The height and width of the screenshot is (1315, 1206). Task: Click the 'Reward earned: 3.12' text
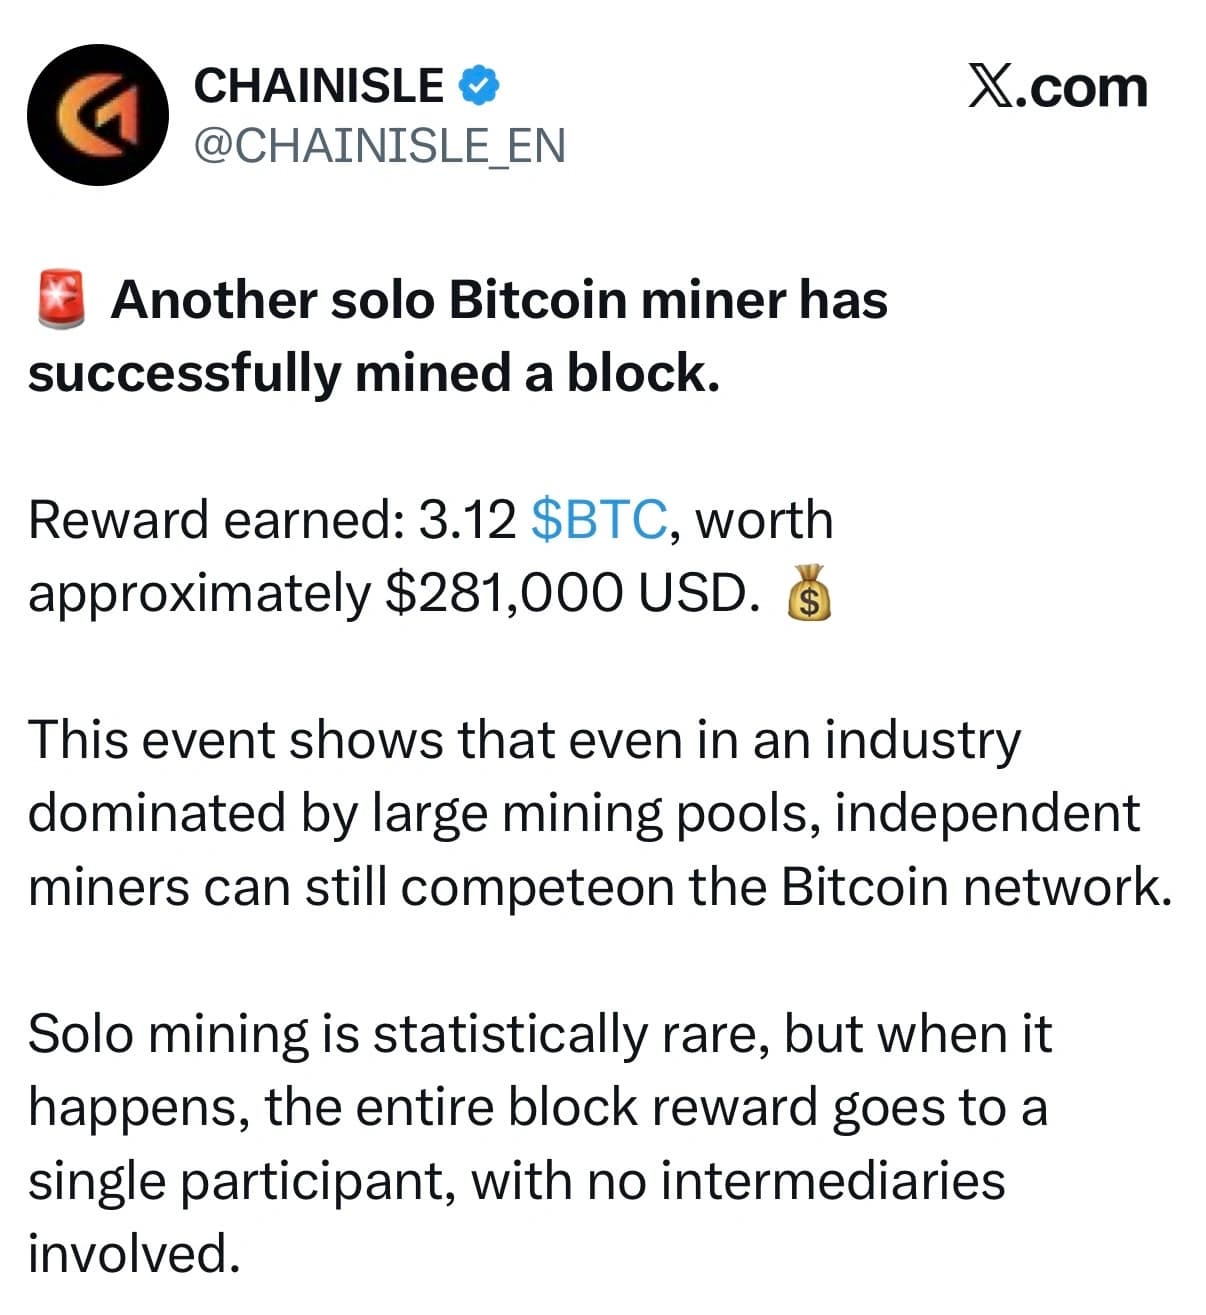[x=272, y=520]
